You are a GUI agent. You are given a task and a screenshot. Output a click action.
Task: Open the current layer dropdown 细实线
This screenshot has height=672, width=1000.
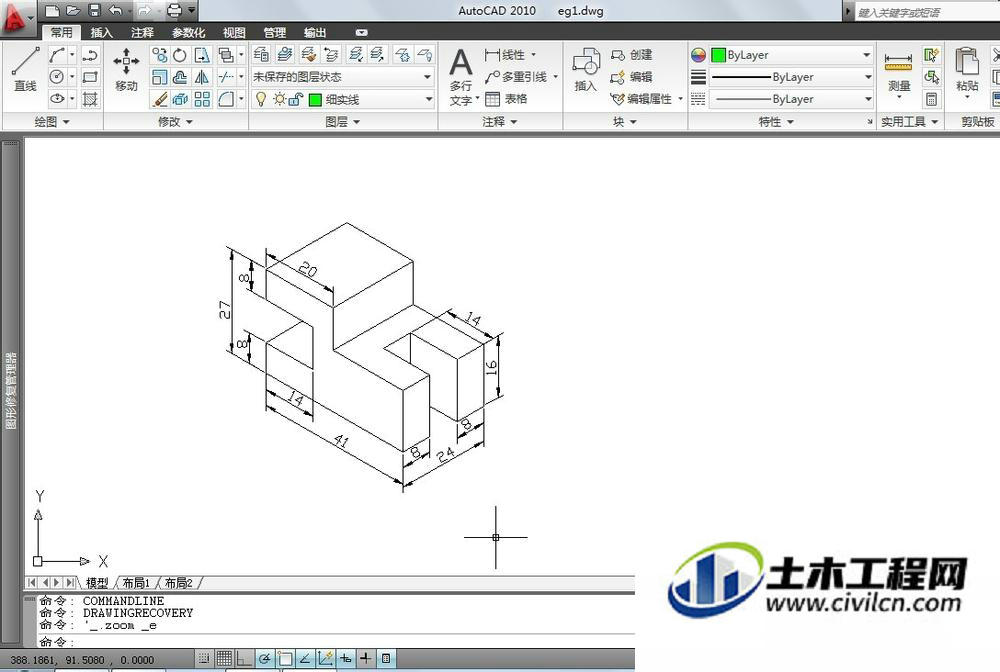(x=342, y=99)
